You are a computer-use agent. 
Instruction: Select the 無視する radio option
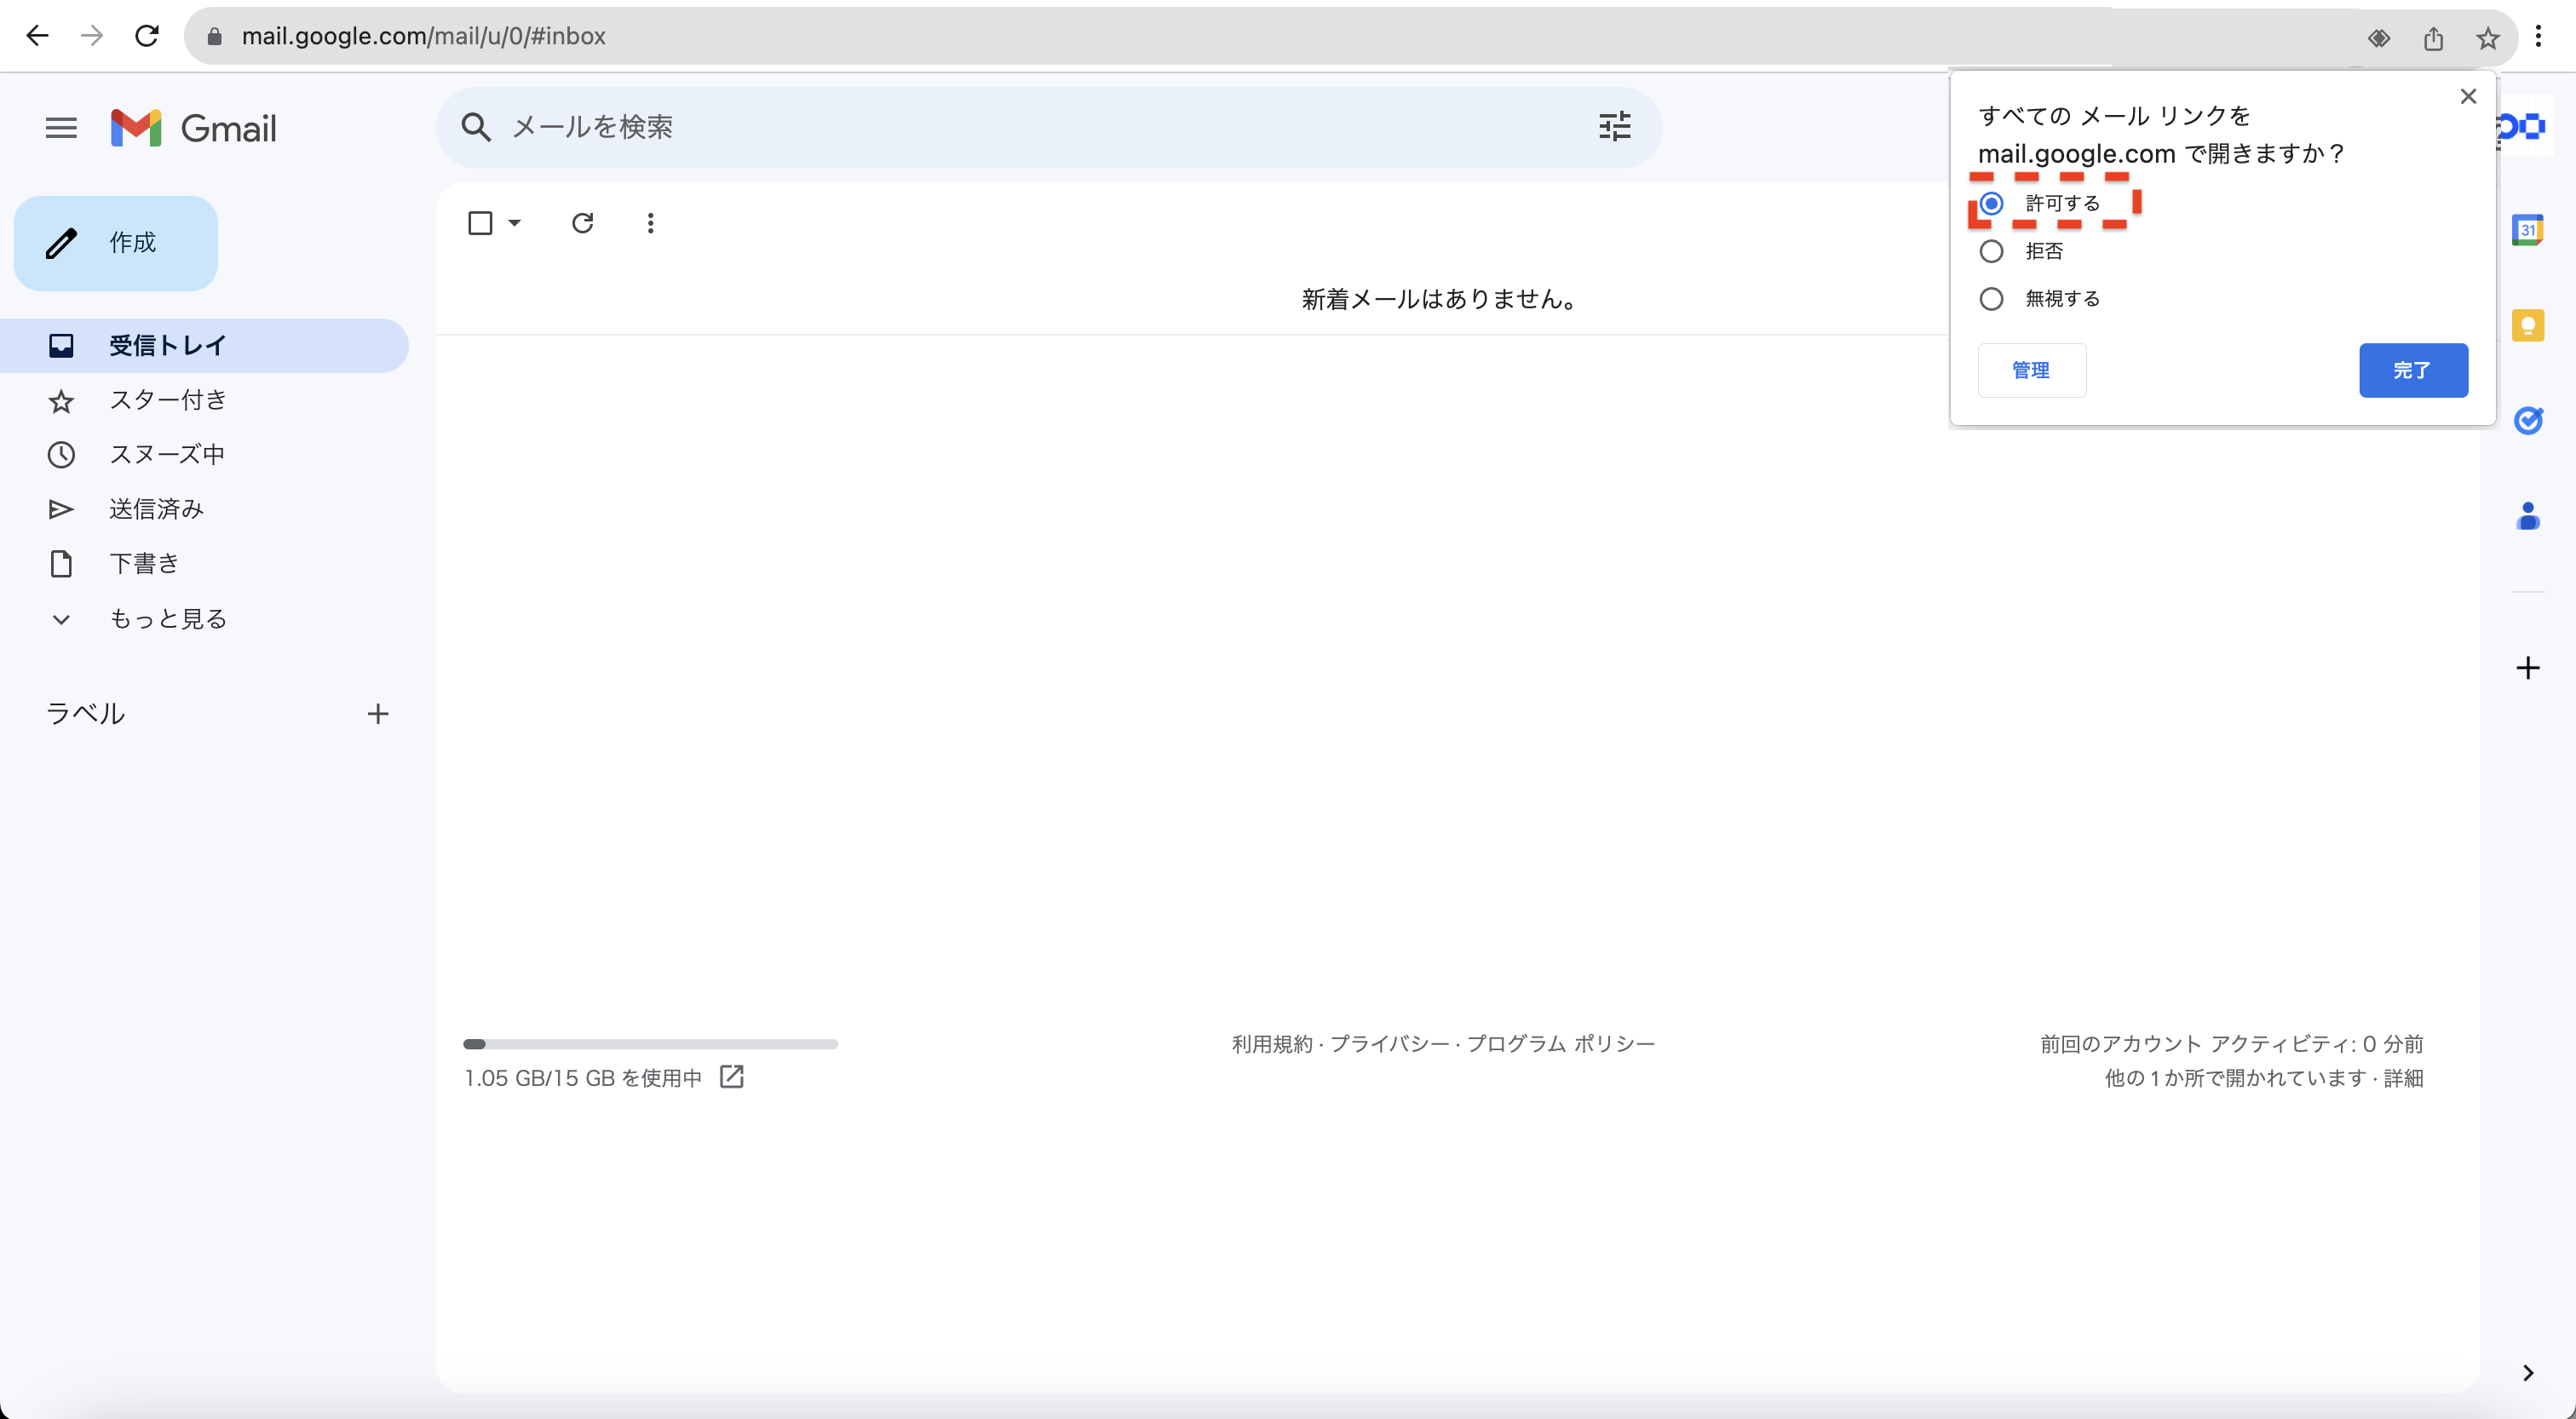click(x=1991, y=299)
